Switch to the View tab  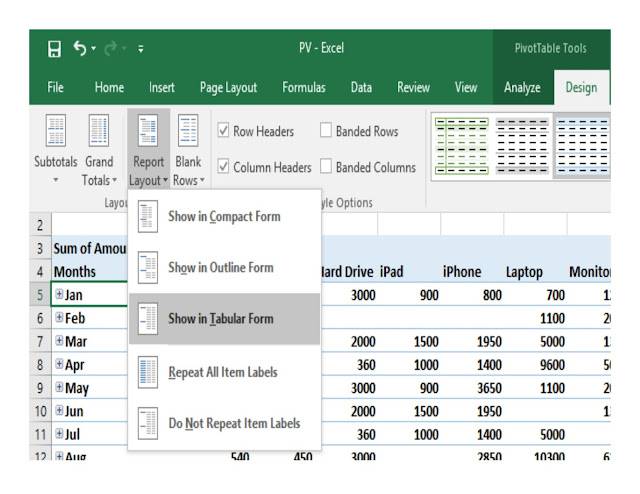tap(466, 87)
